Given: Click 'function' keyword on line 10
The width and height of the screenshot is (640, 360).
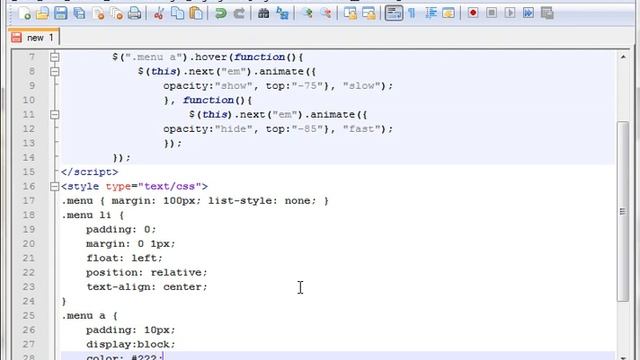Looking at the screenshot, I should click(208, 100).
